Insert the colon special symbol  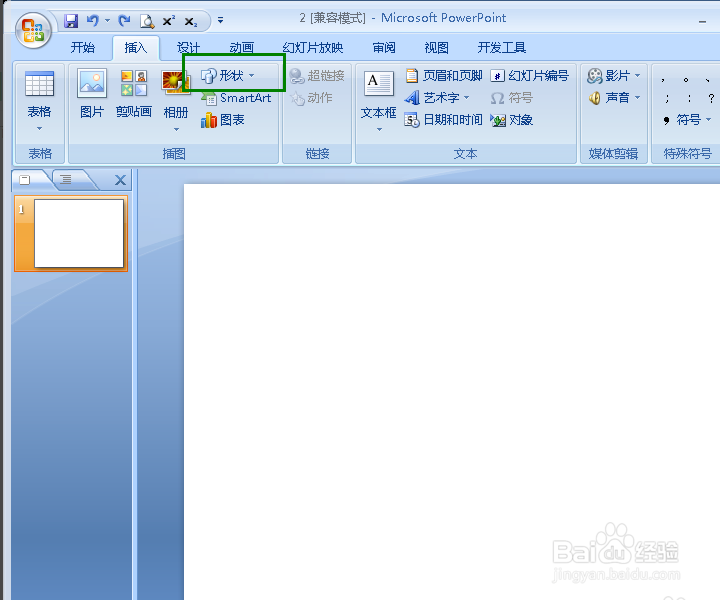(689, 98)
